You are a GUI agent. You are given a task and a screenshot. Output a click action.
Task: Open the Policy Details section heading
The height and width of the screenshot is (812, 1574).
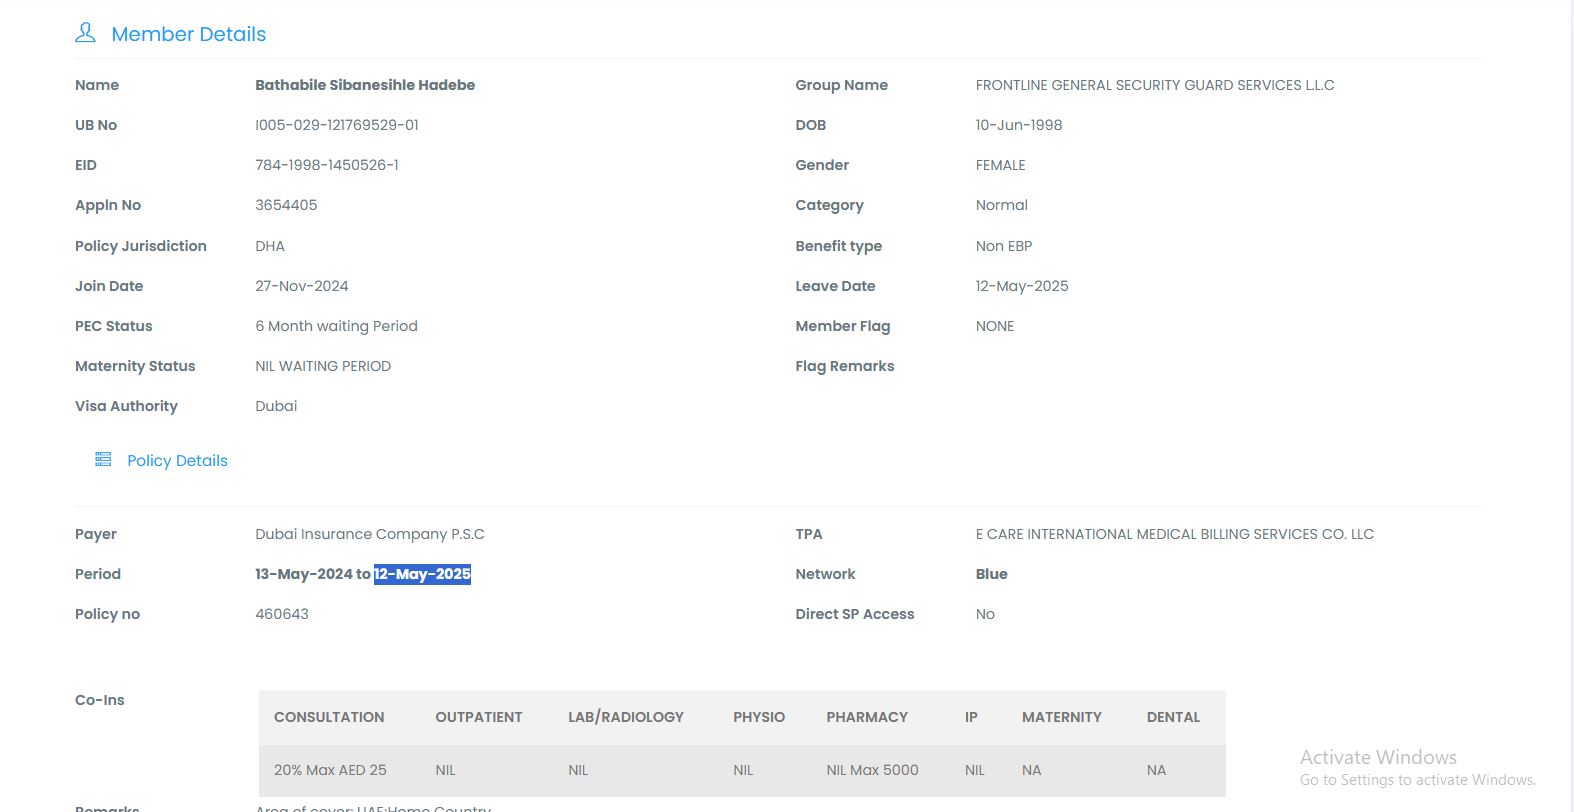coord(177,461)
